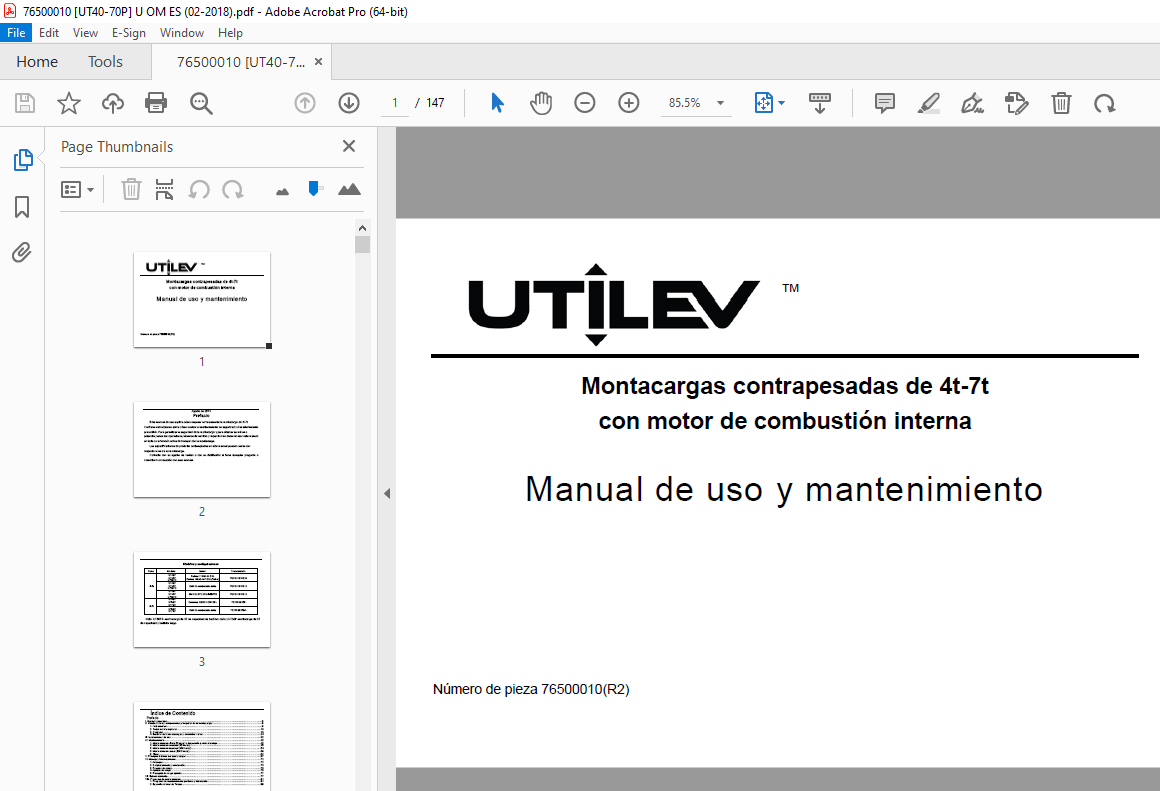Open Fill & Sign pen tool
The height and width of the screenshot is (791, 1160).
click(972, 103)
